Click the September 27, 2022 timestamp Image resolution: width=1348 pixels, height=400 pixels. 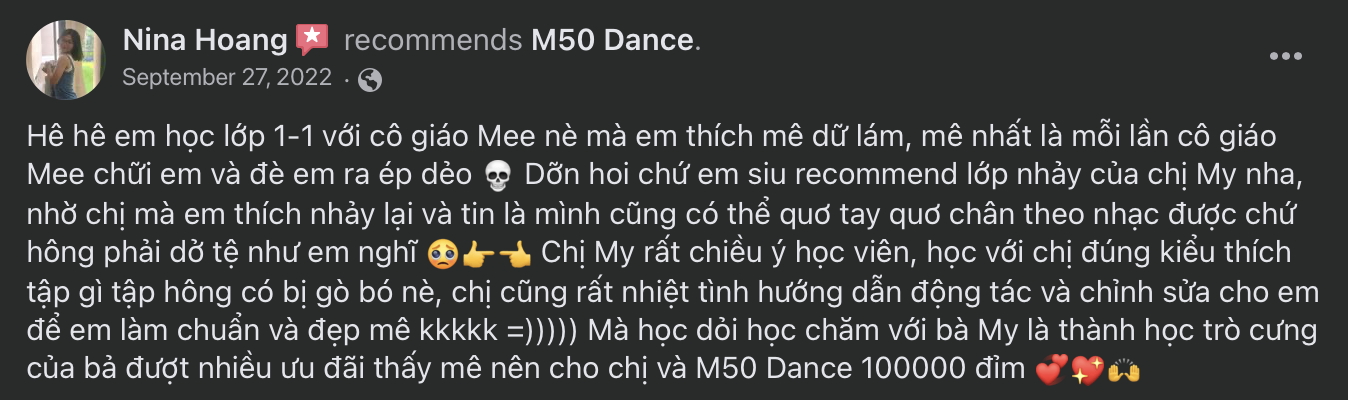(x=227, y=78)
